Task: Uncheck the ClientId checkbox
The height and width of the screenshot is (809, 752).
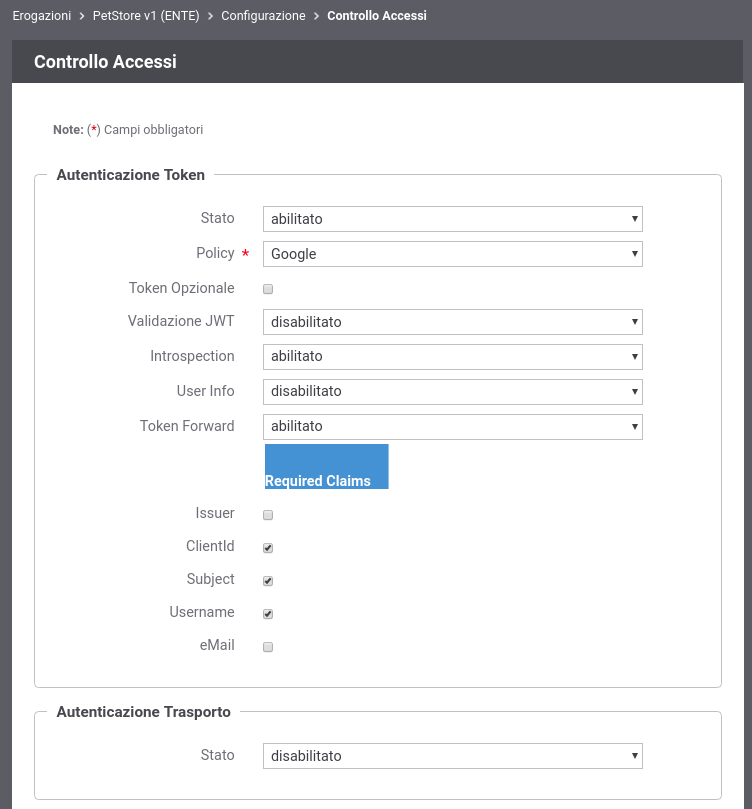Action: point(268,548)
